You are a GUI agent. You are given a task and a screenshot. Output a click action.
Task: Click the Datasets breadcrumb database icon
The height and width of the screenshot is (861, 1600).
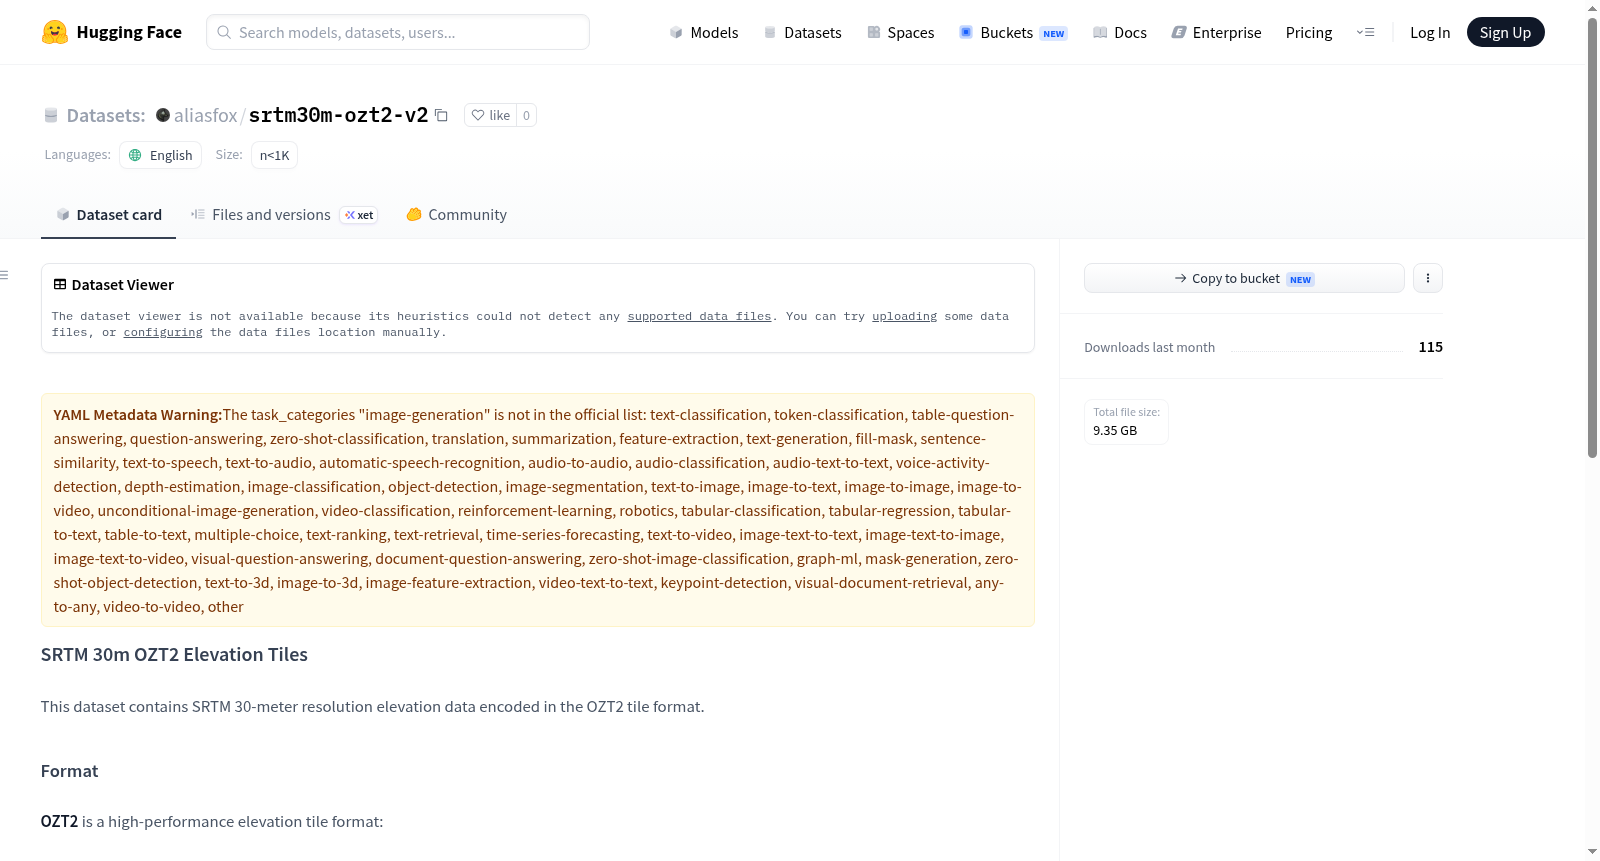click(51, 115)
